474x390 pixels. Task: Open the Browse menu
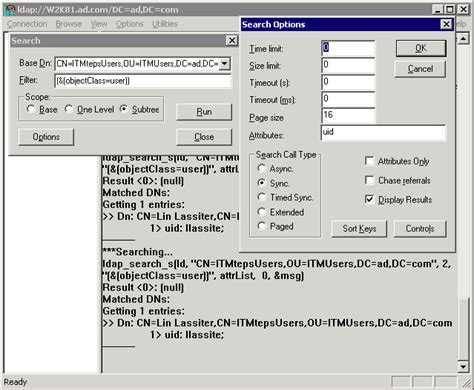(69, 24)
